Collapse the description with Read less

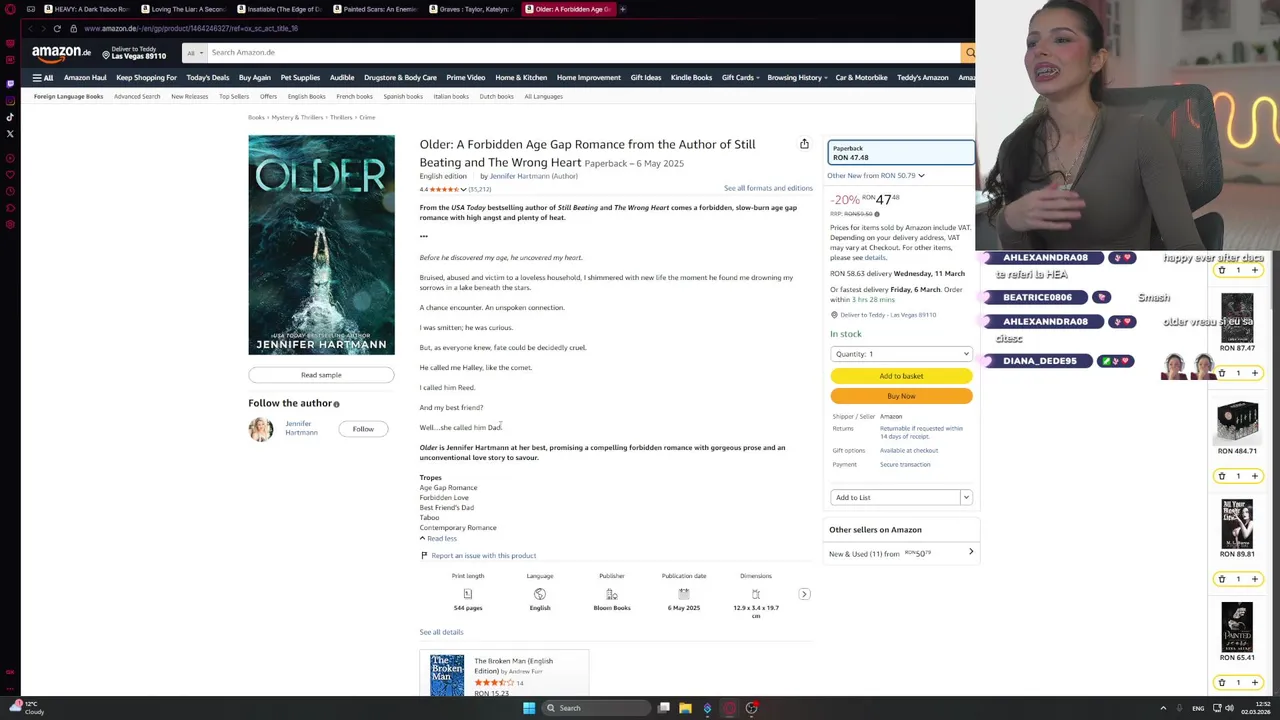[x=438, y=538]
